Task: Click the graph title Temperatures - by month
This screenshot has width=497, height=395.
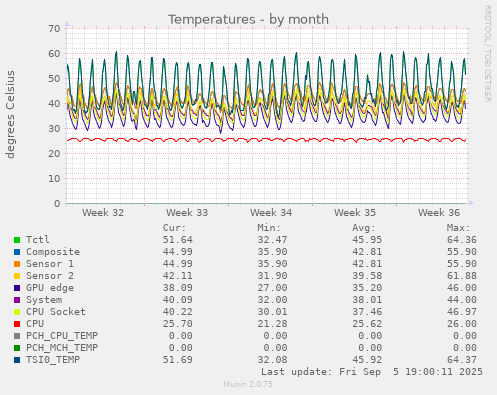Action: (x=248, y=19)
